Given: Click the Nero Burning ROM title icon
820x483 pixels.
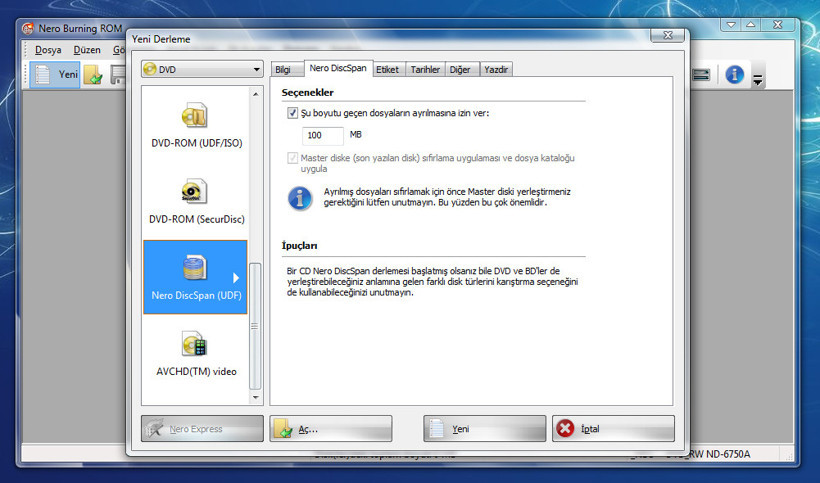Looking at the screenshot, I should (28, 28).
